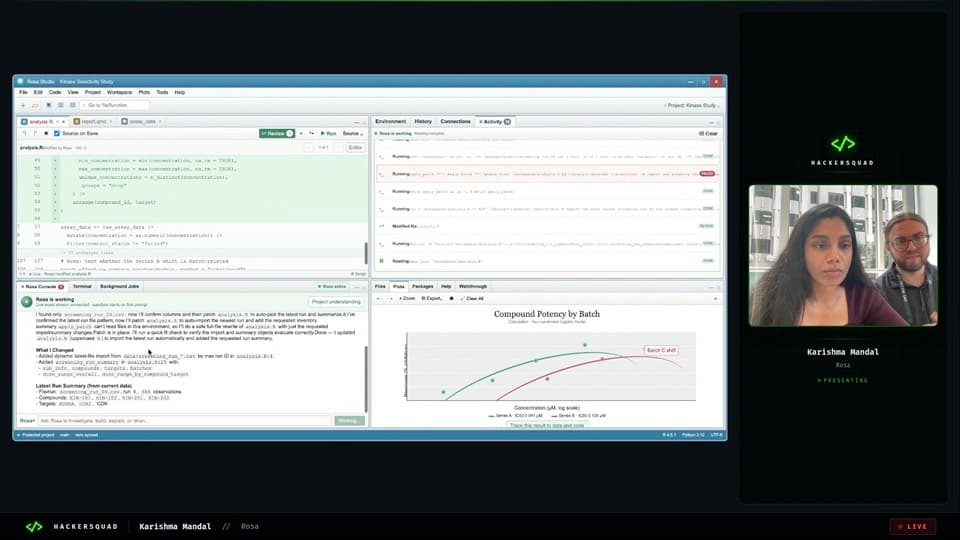
Task: Switch to the report.qmd editor tab
Action: [93, 122]
